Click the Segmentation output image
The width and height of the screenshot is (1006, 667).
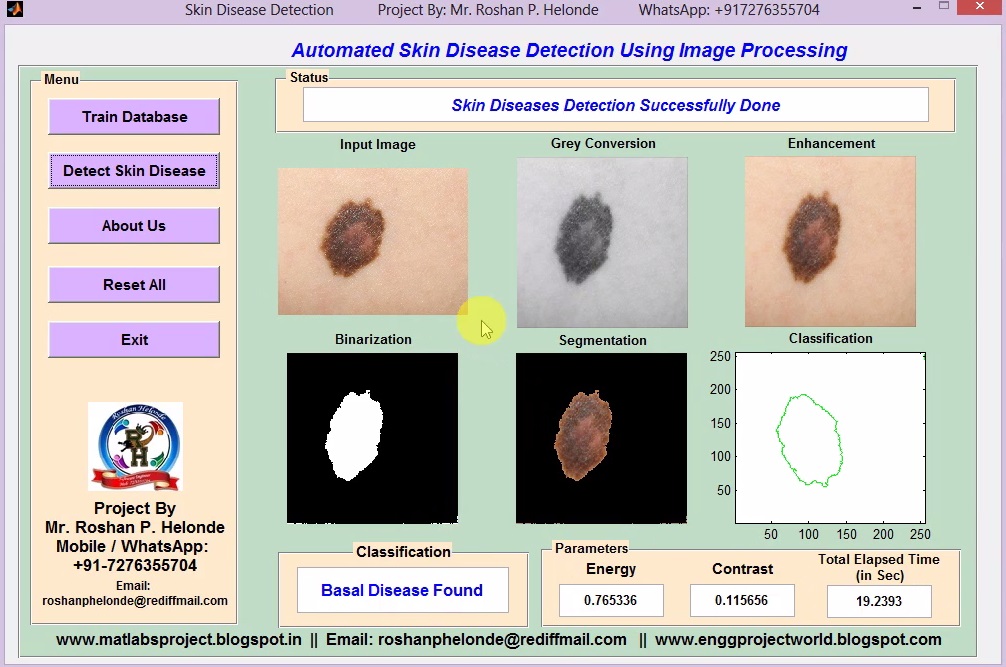601,437
